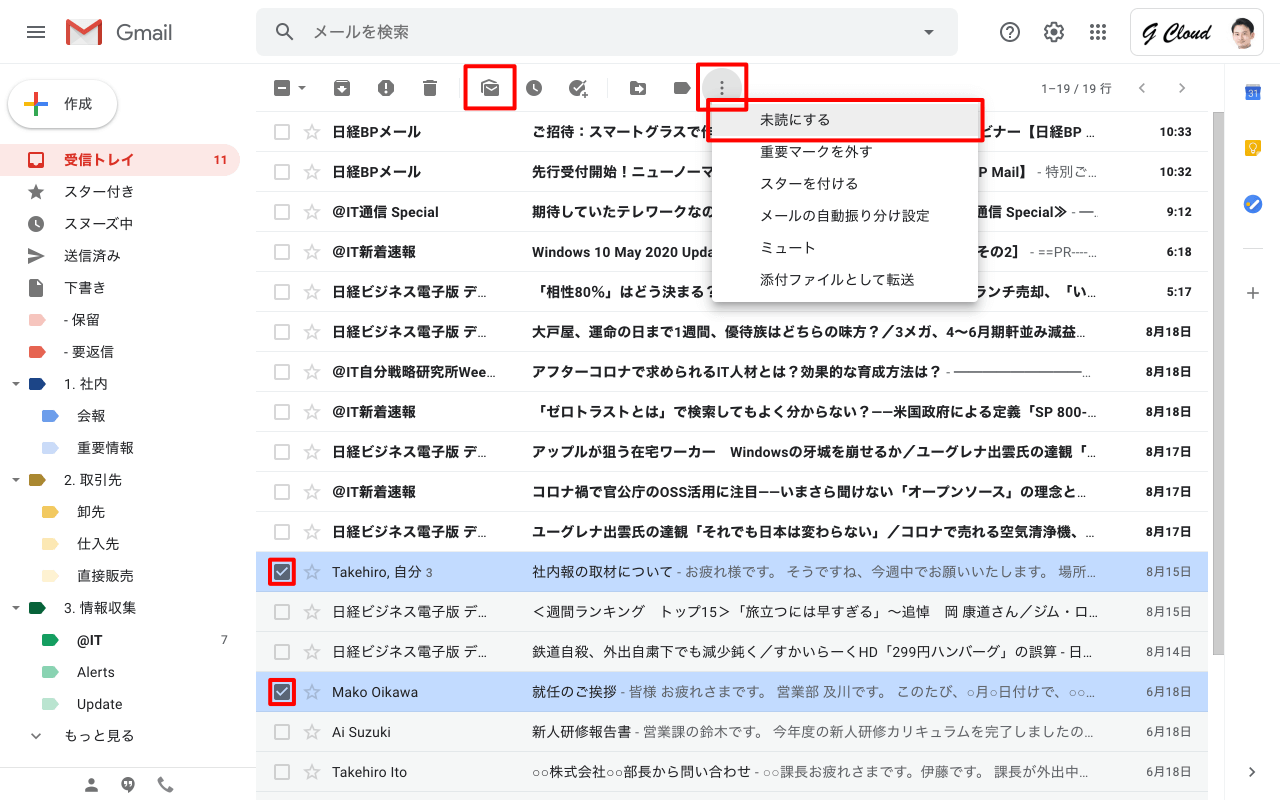Open the select-all dropdown arrow
Screen dimensions: 1280x800
[x=302, y=88]
